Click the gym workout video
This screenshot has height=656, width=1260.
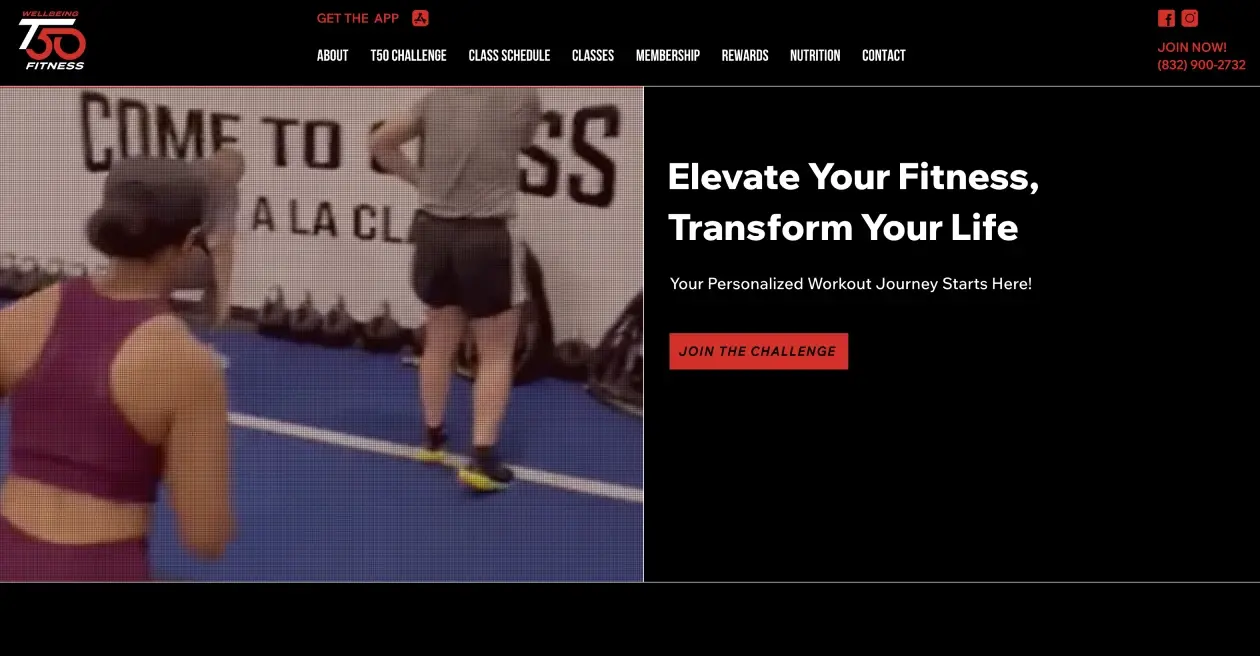tap(321, 334)
